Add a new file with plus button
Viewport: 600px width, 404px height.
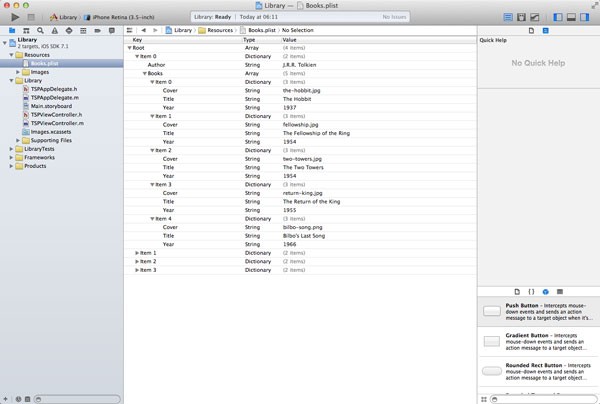5,399
